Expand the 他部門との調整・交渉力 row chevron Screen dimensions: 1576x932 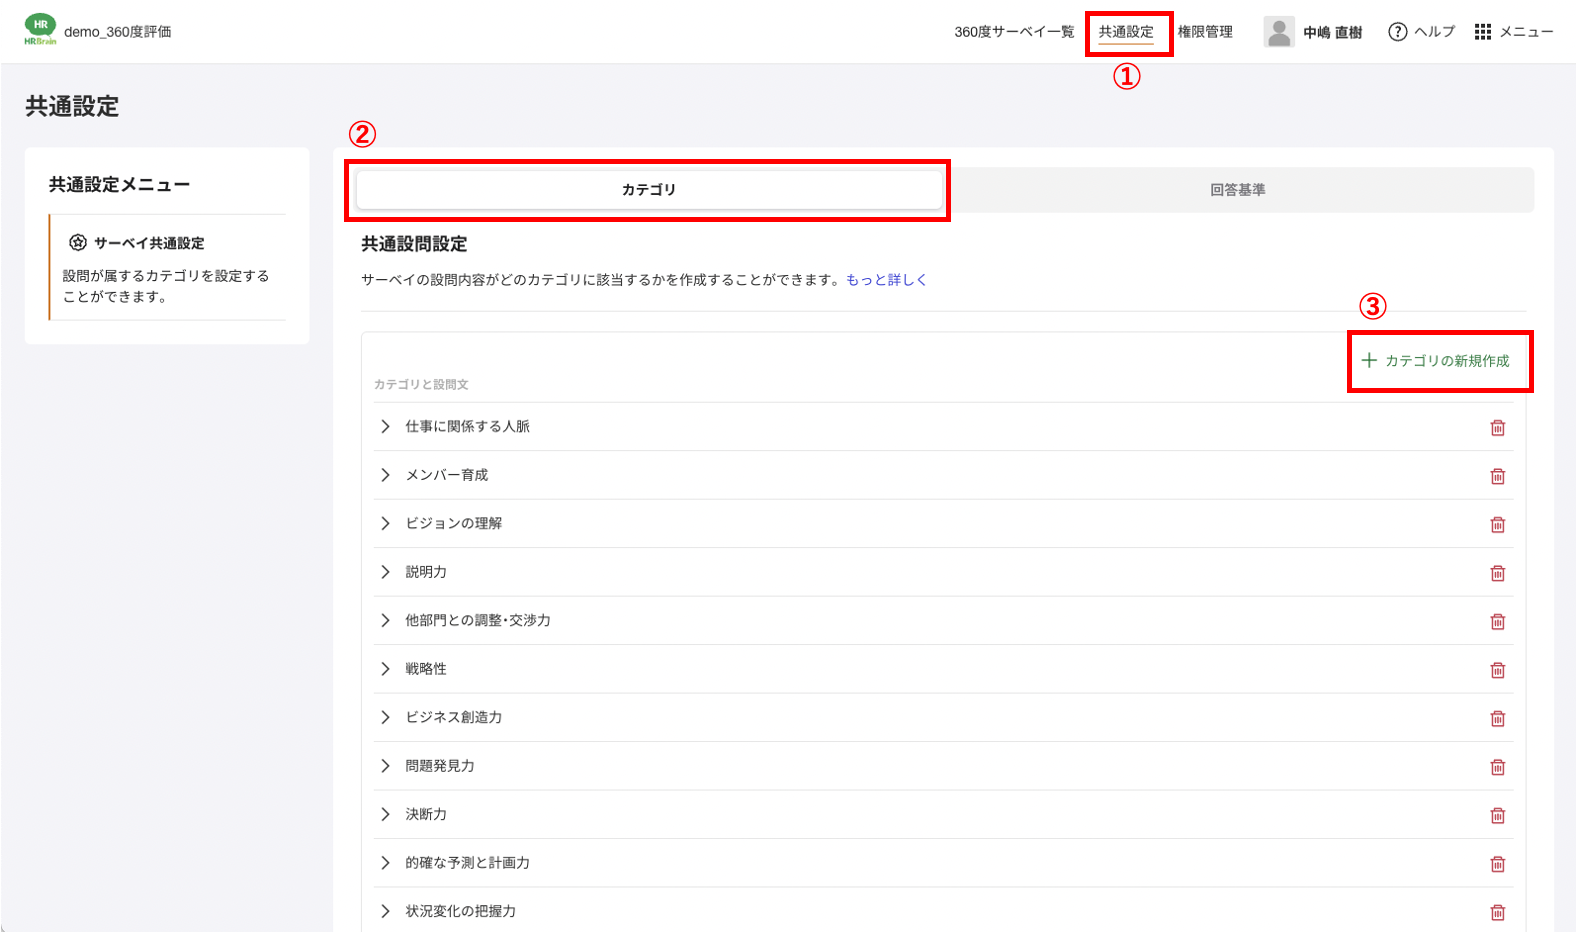click(x=385, y=620)
